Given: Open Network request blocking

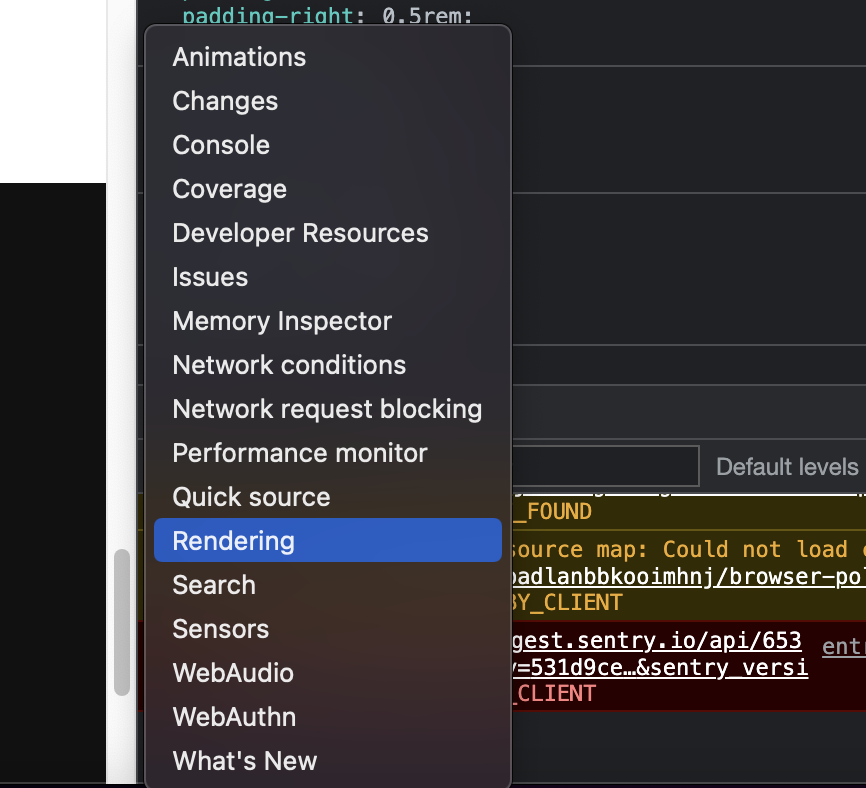Looking at the screenshot, I should pyautogui.click(x=328, y=409).
